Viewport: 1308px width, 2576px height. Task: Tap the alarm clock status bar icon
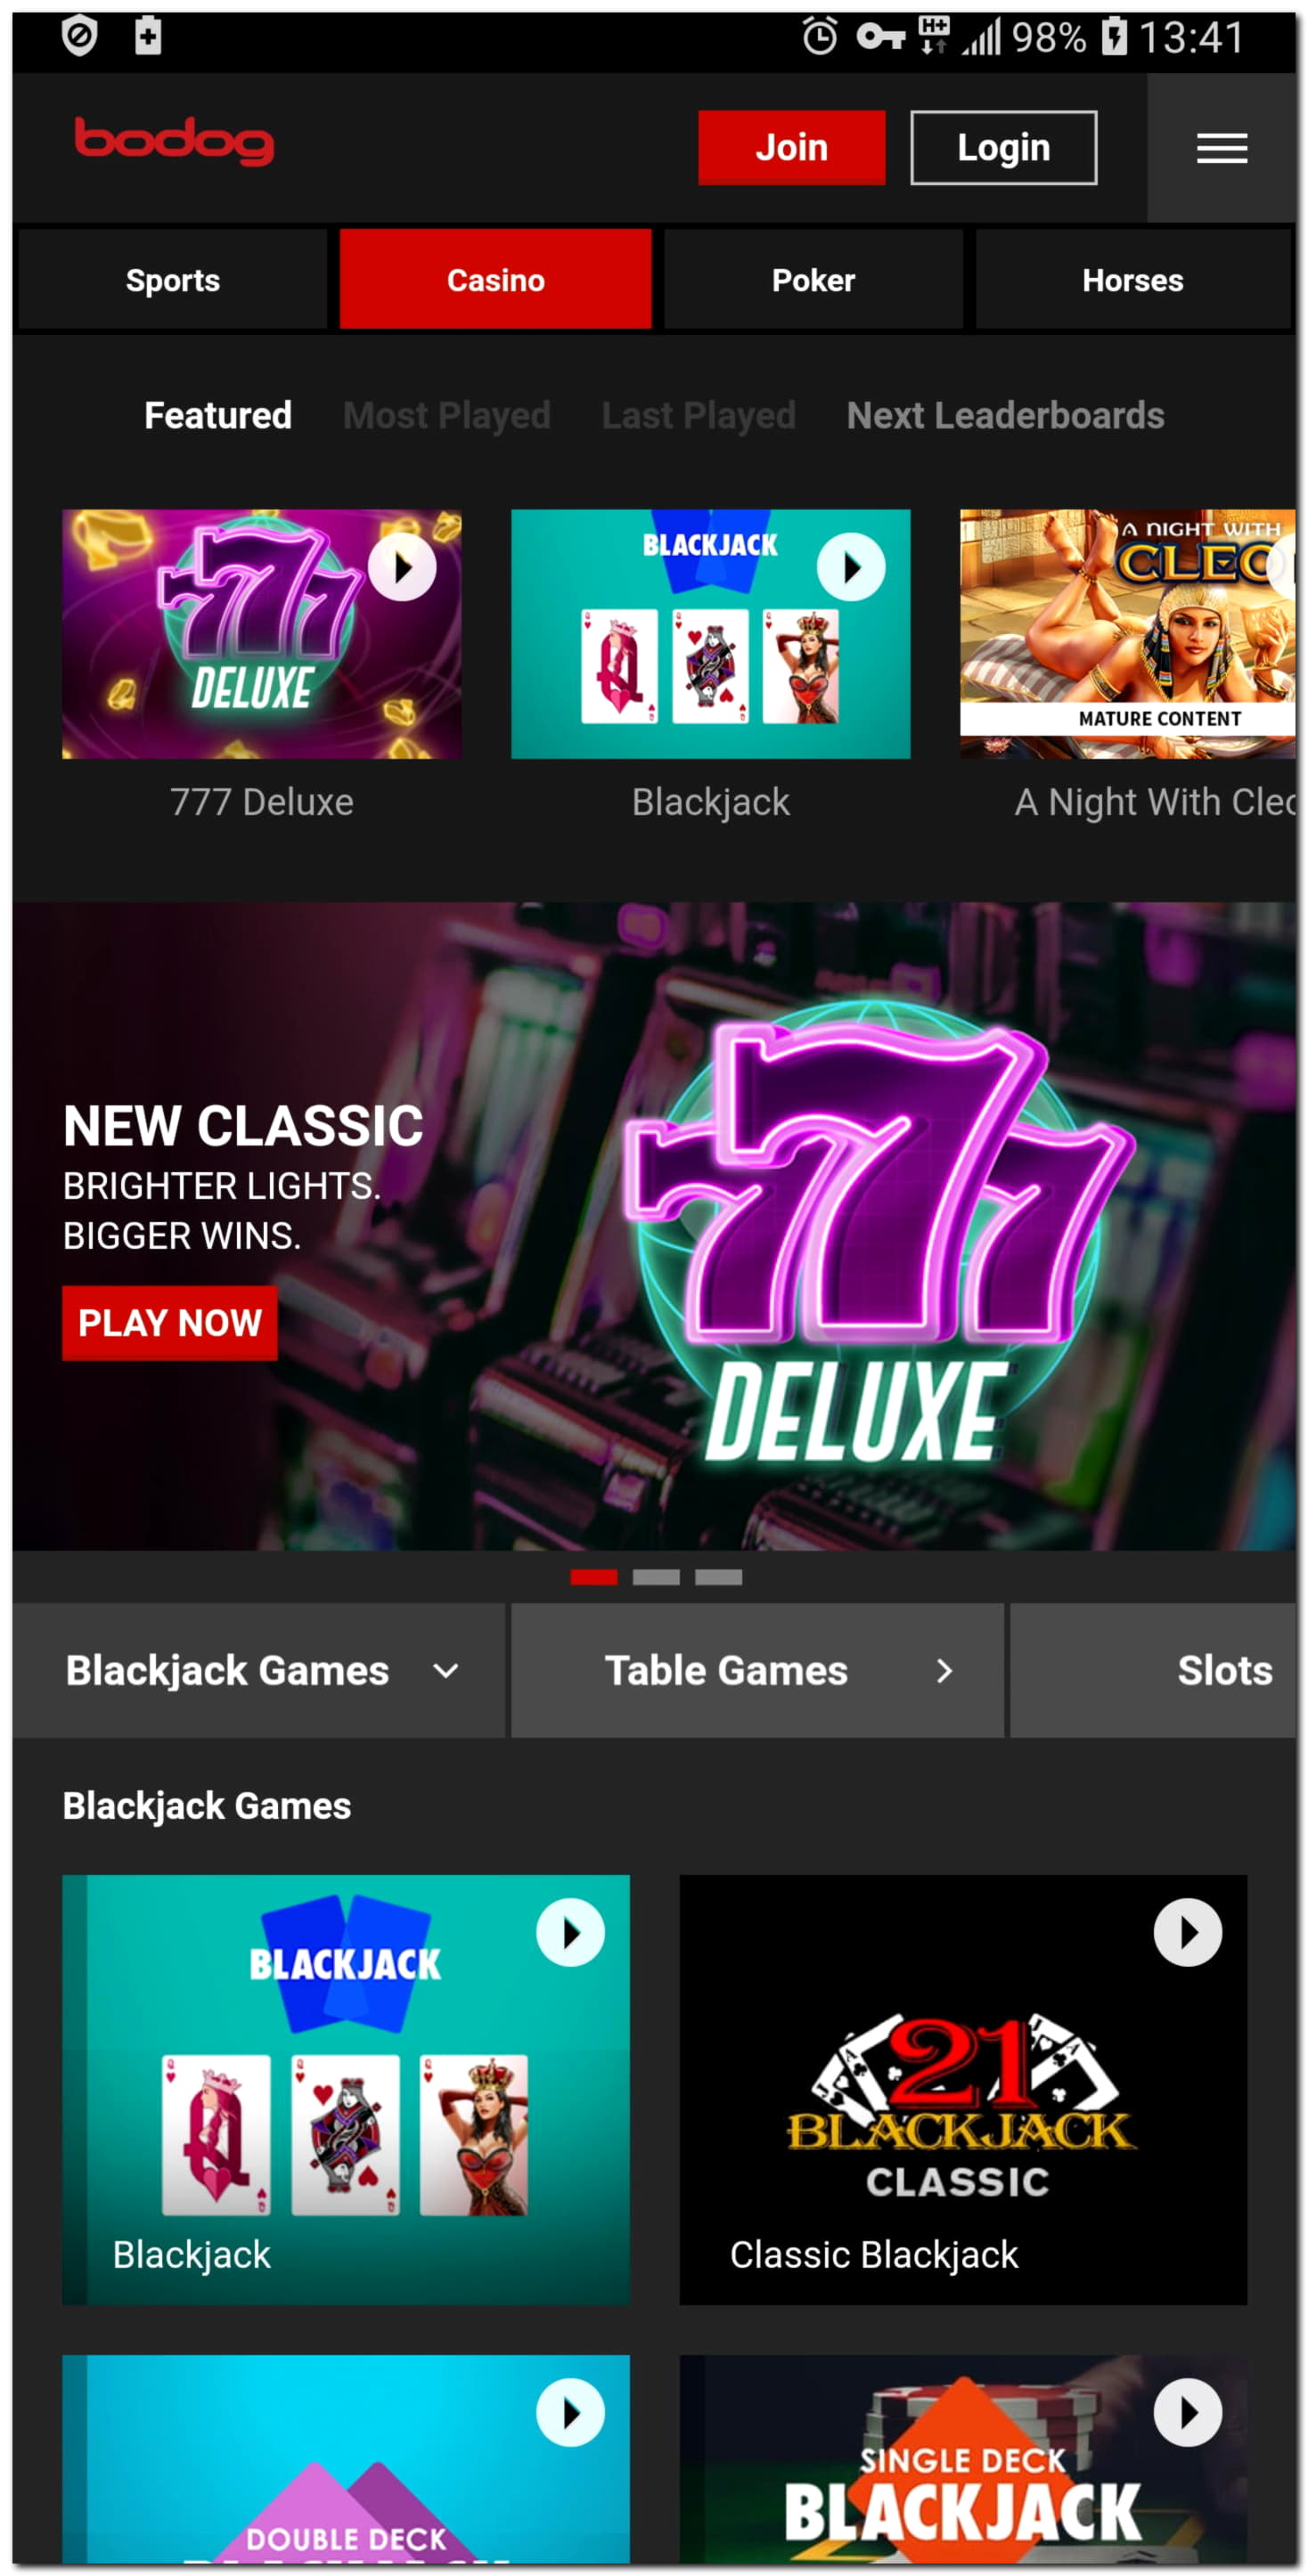pyautogui.click(x=819, y=37)
